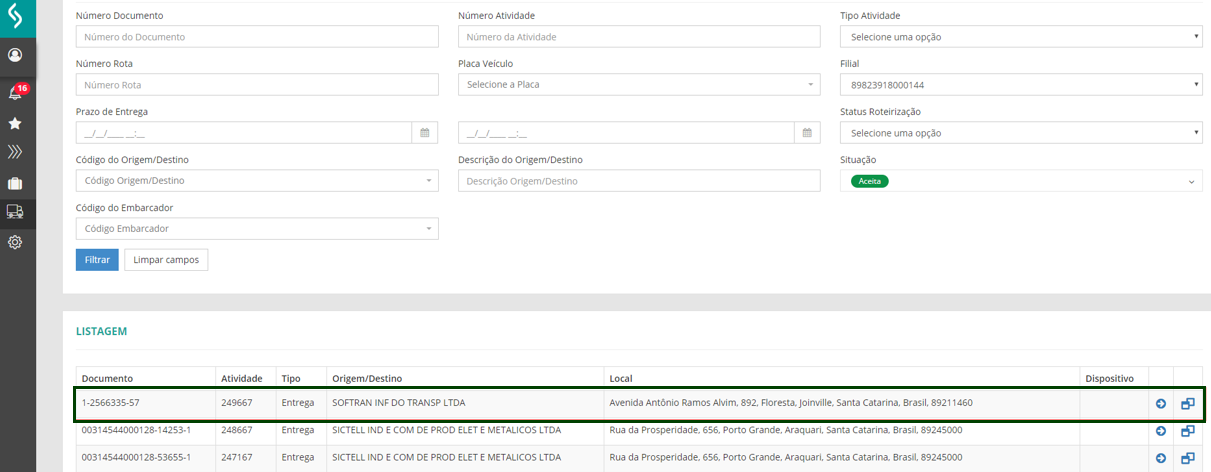
Task: Focus the Número do Documento field
Action: click(x=257, y=37)
